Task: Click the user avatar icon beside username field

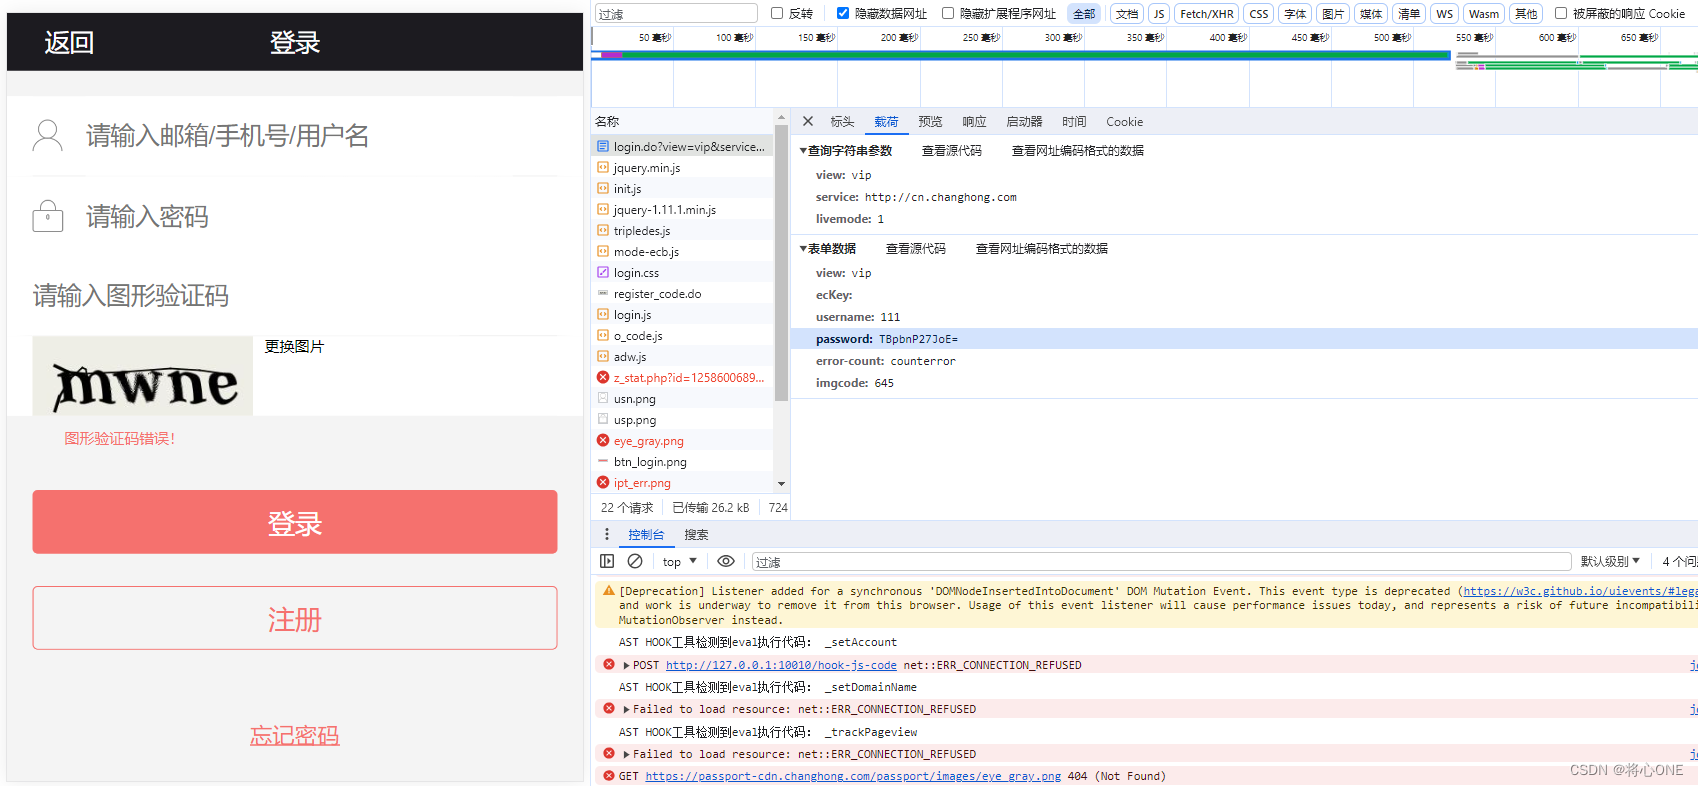Action: (x=47, y=135)
